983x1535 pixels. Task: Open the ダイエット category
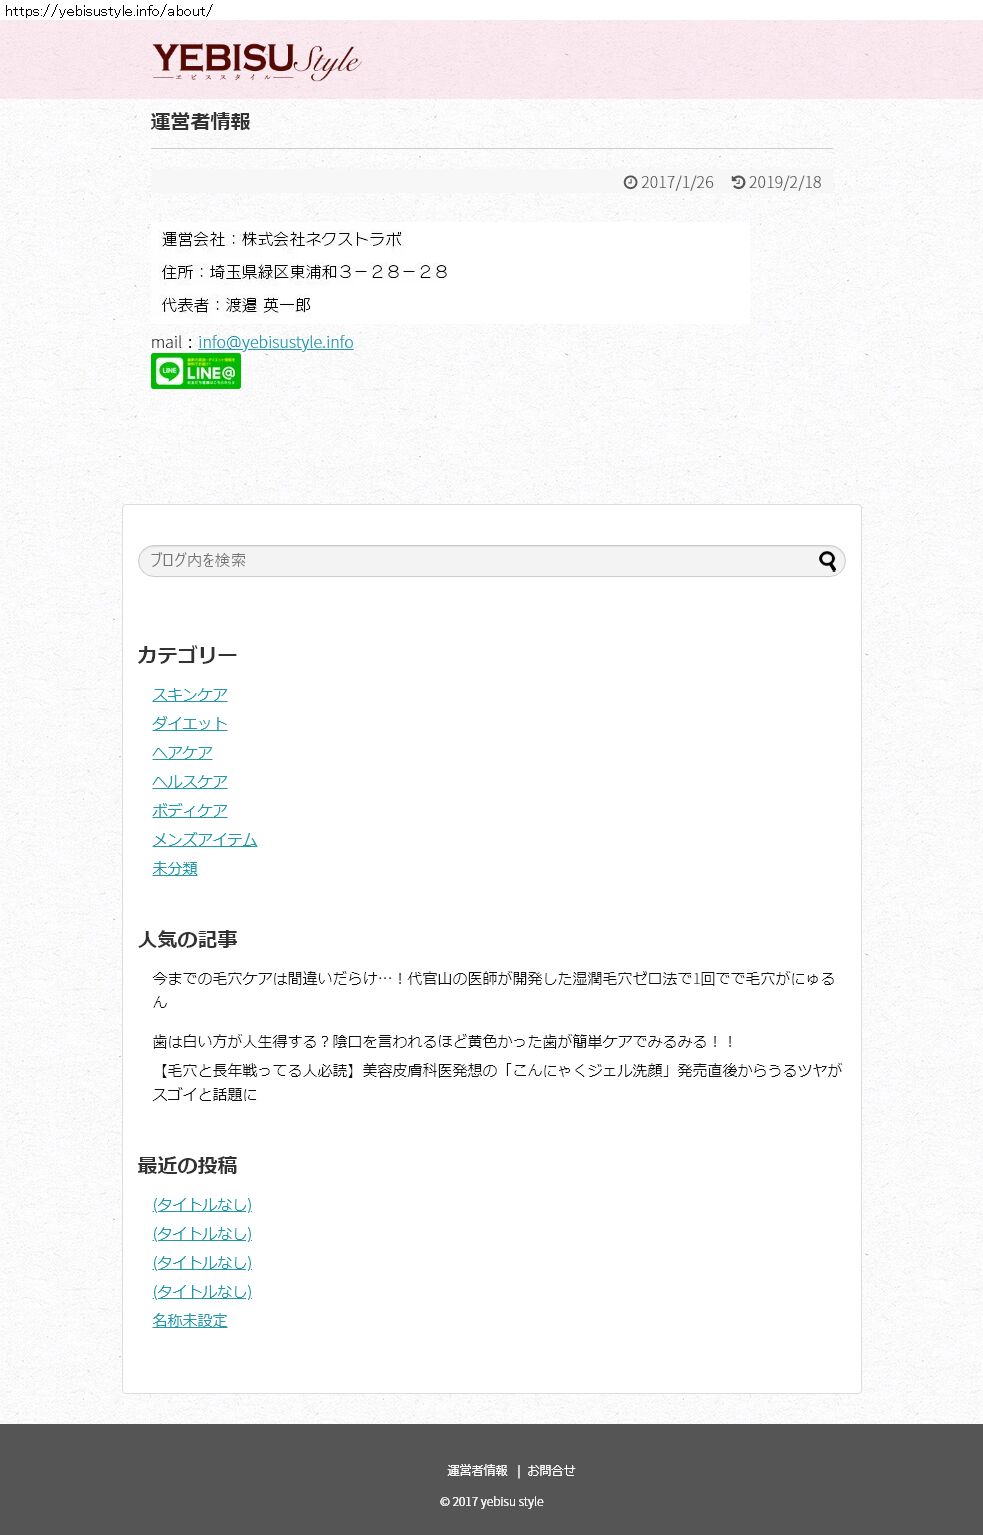click(190, 724)
